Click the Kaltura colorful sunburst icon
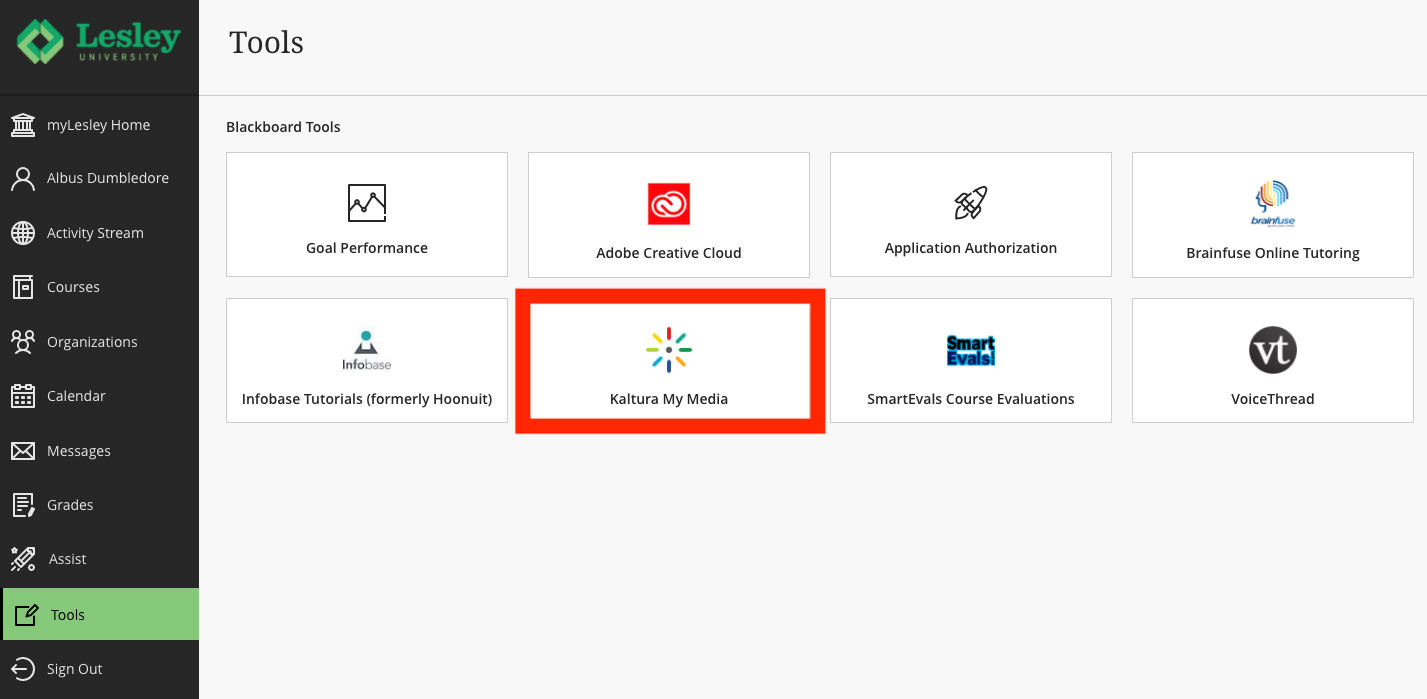 point(669,350)
